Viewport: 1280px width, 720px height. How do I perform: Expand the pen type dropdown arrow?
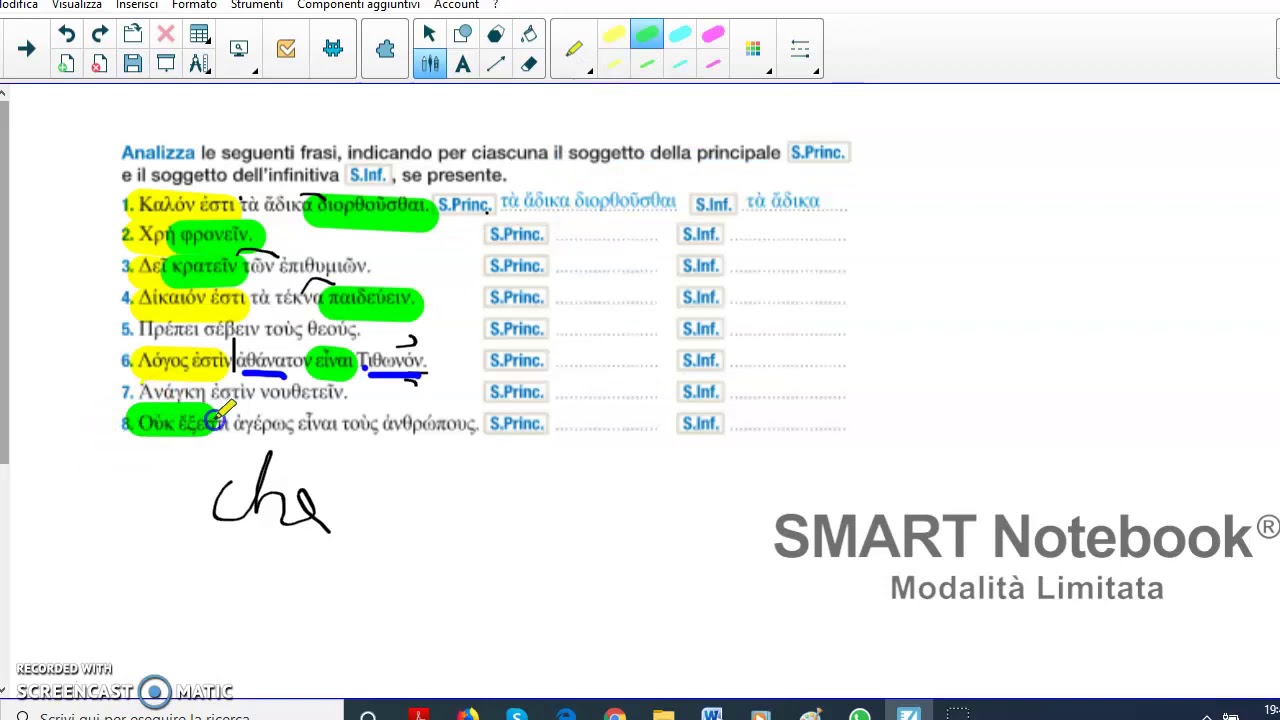click(x=590, y=71)
